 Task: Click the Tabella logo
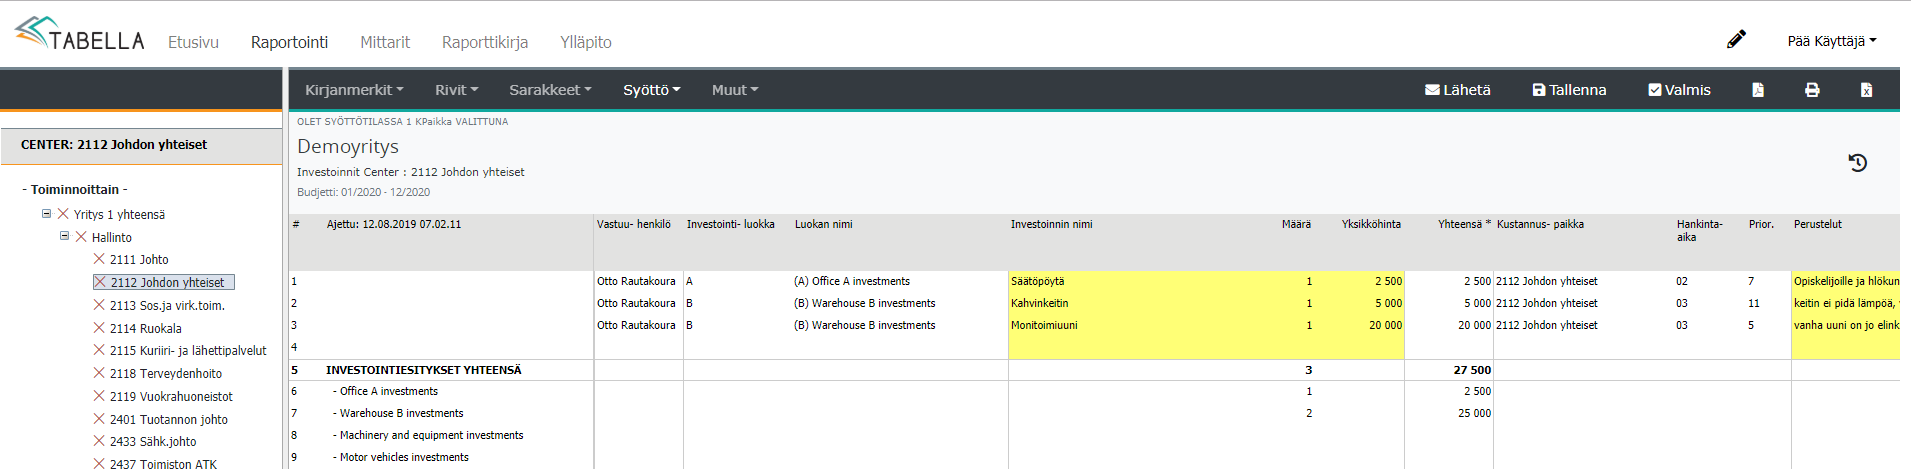coord(80,35)
